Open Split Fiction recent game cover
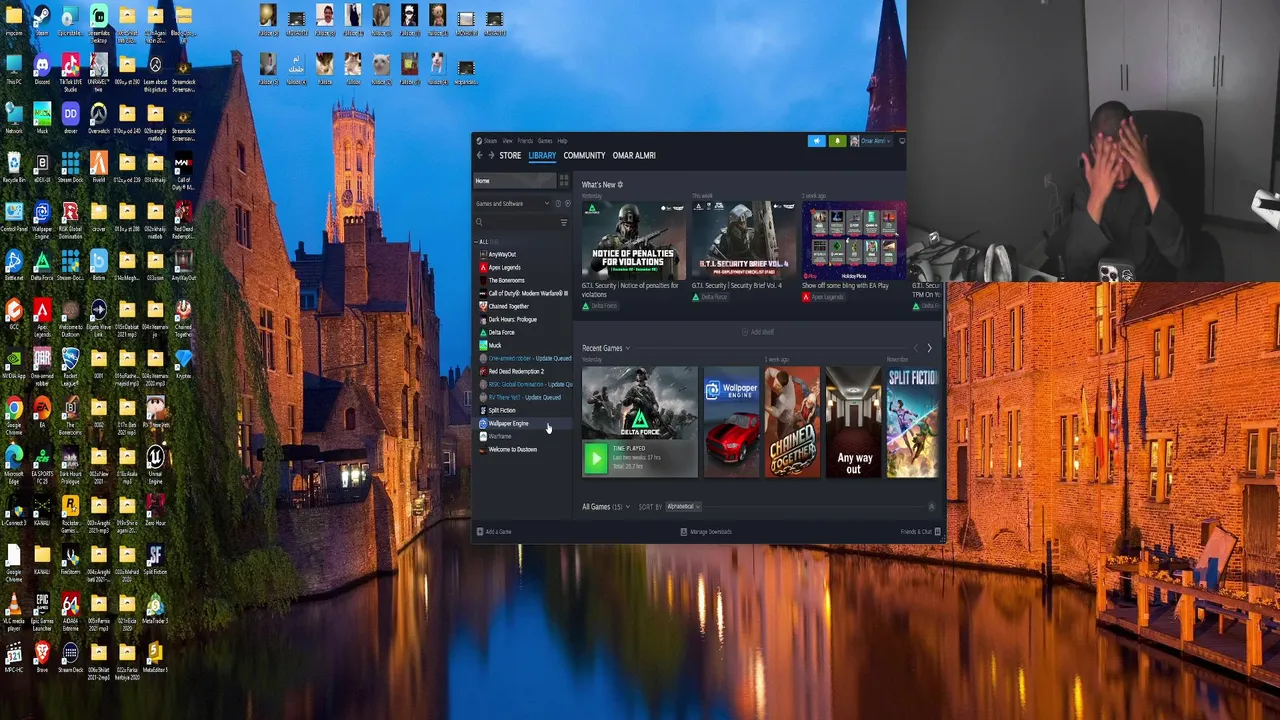Image resolution: width=1280 pixels, height=720 pixels. click(x=913, y=422)
